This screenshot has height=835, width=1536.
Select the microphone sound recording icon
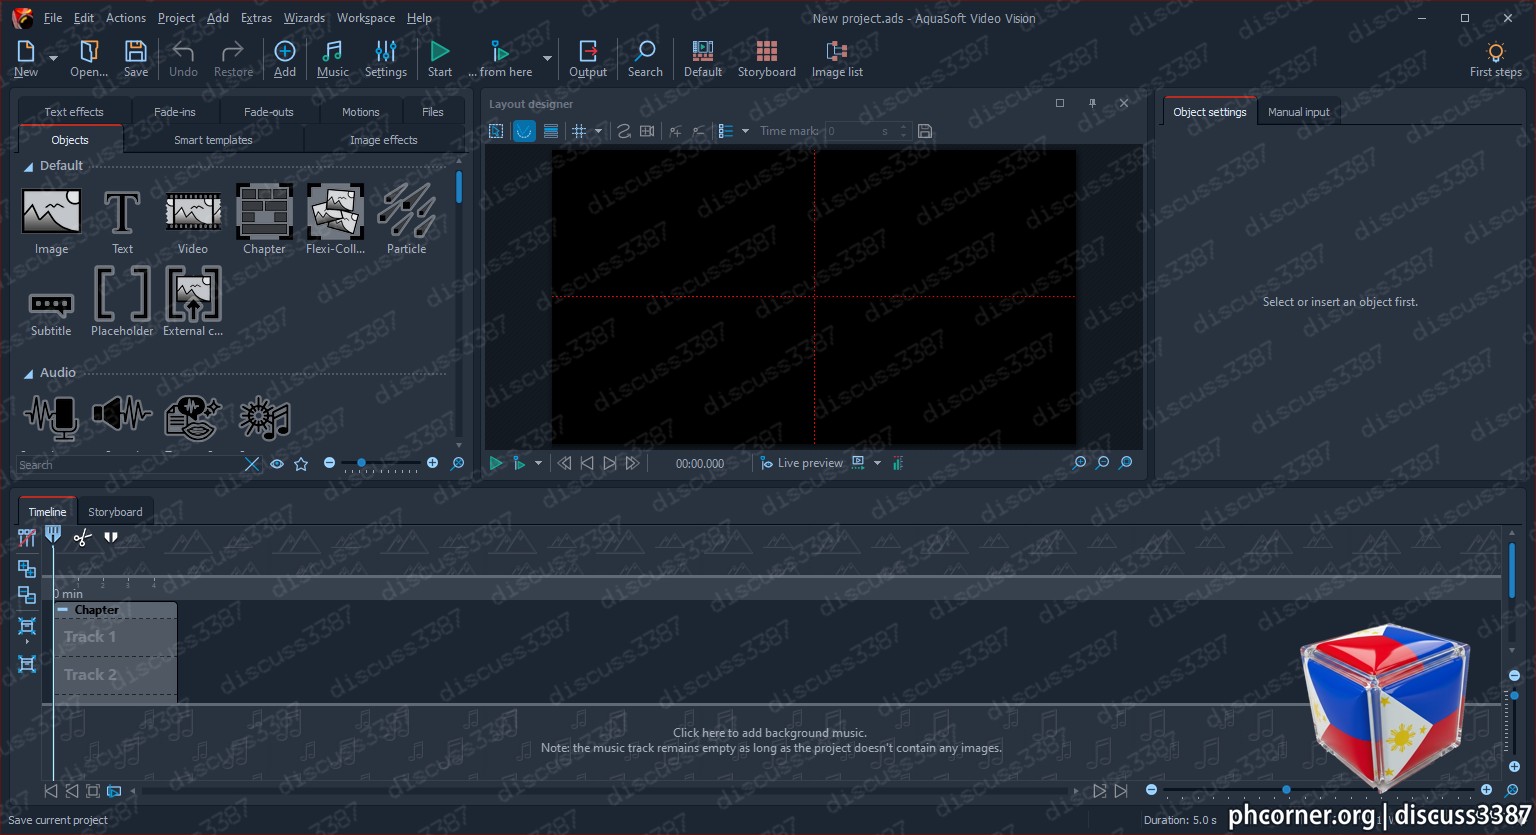point(51,417)
